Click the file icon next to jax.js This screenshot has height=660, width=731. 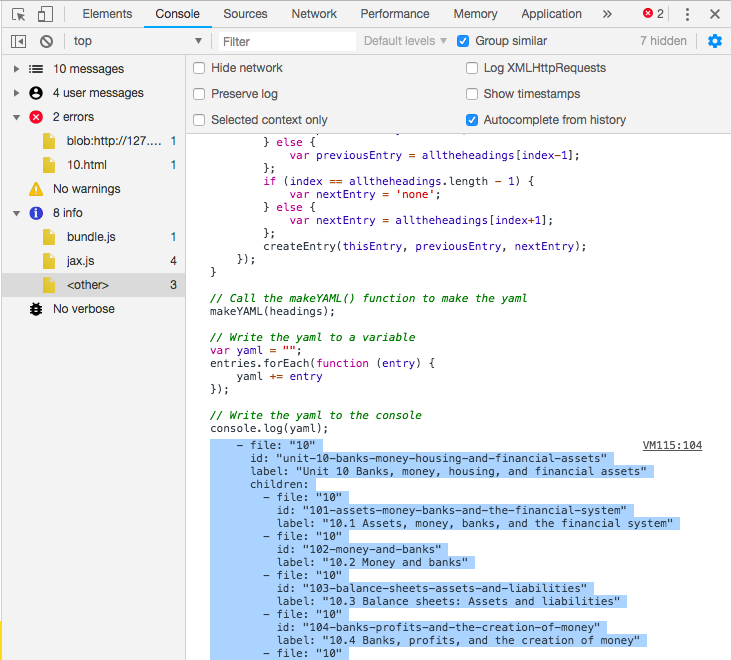coord(49,261)
